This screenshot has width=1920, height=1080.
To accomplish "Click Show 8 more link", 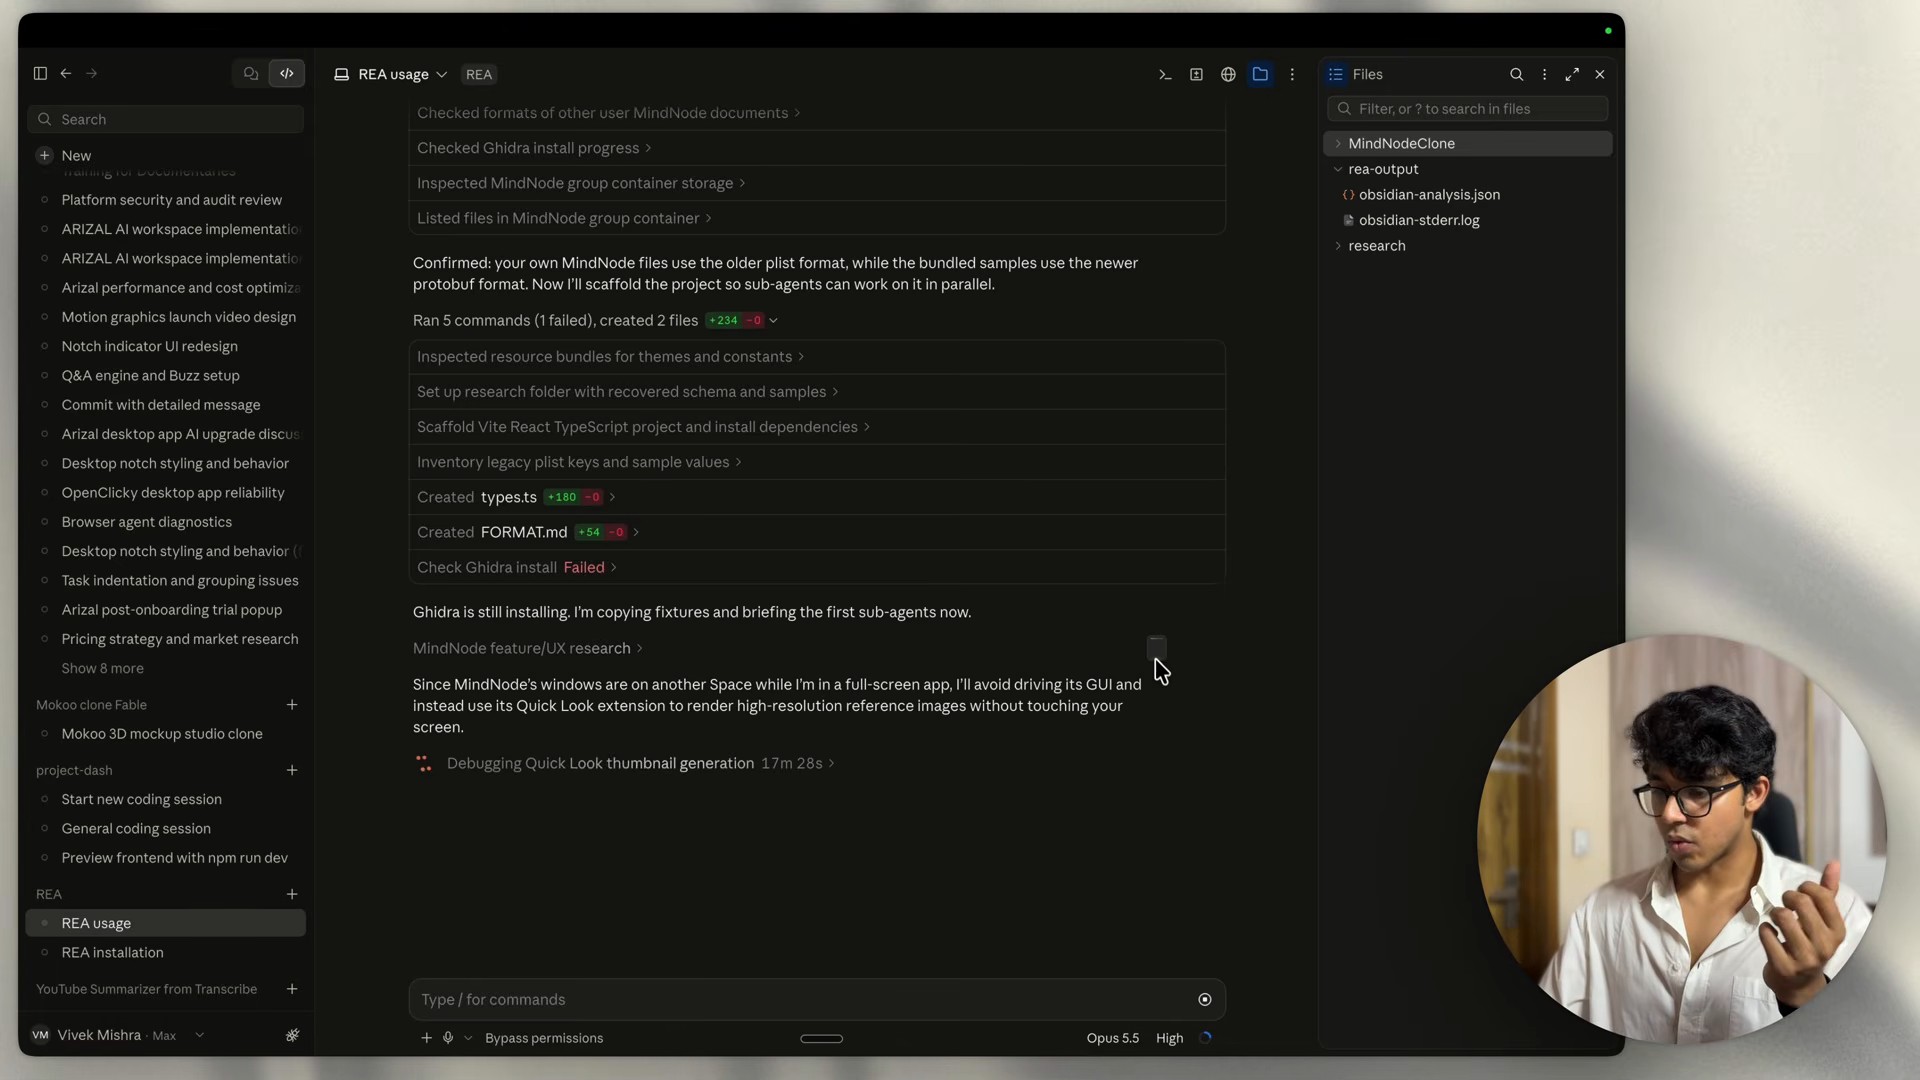I will coord(102,668).
